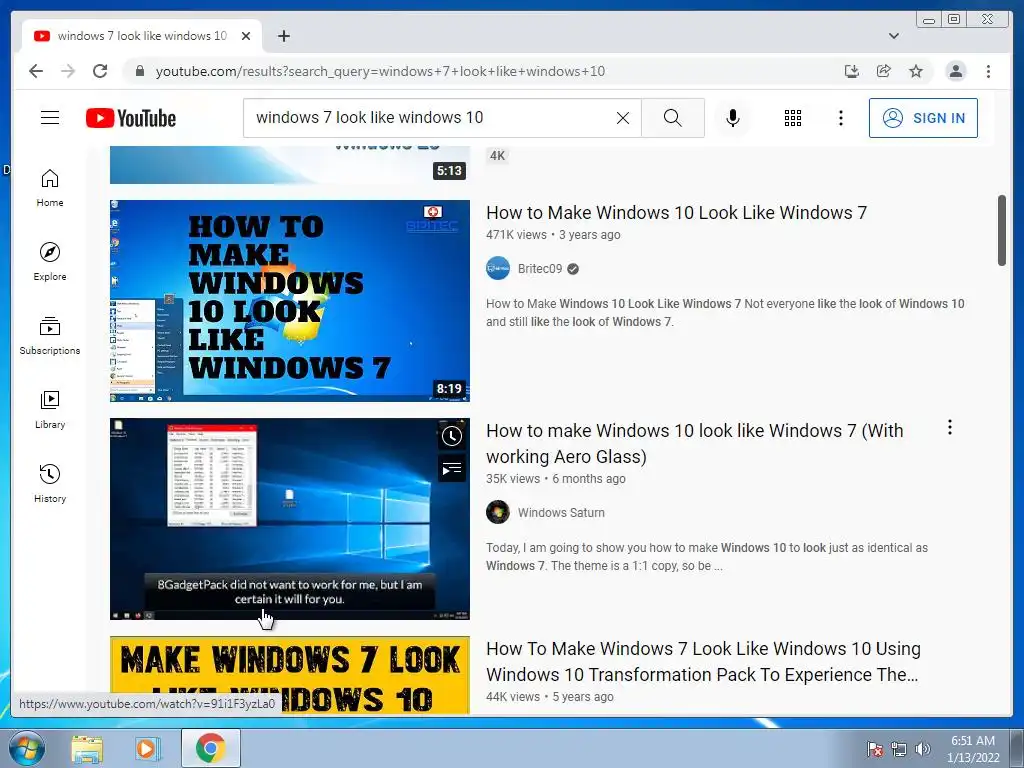Click Windows Saturn channel avatar
Image resolution: width=1024 pixels, height=768 pixels.
pos(498,512)
